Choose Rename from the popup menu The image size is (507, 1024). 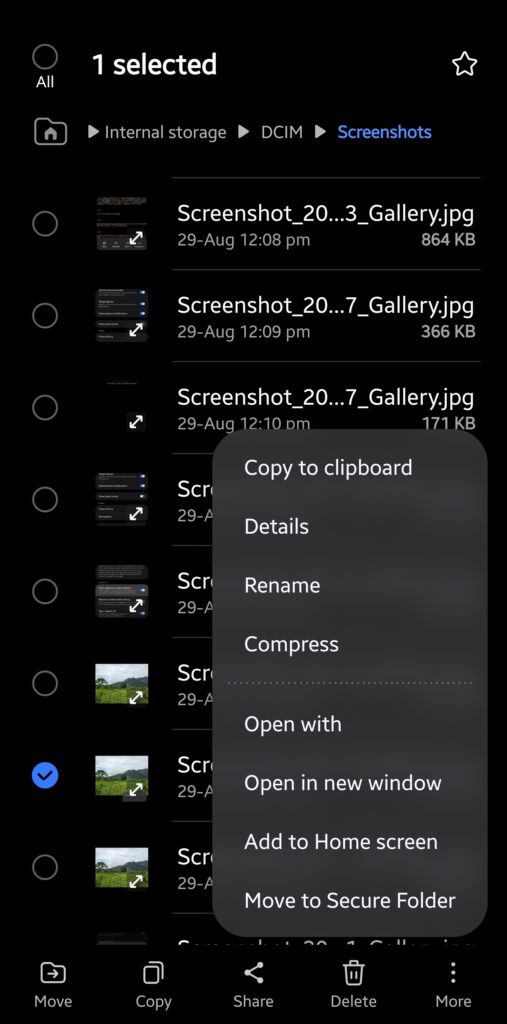coord(282,585)
